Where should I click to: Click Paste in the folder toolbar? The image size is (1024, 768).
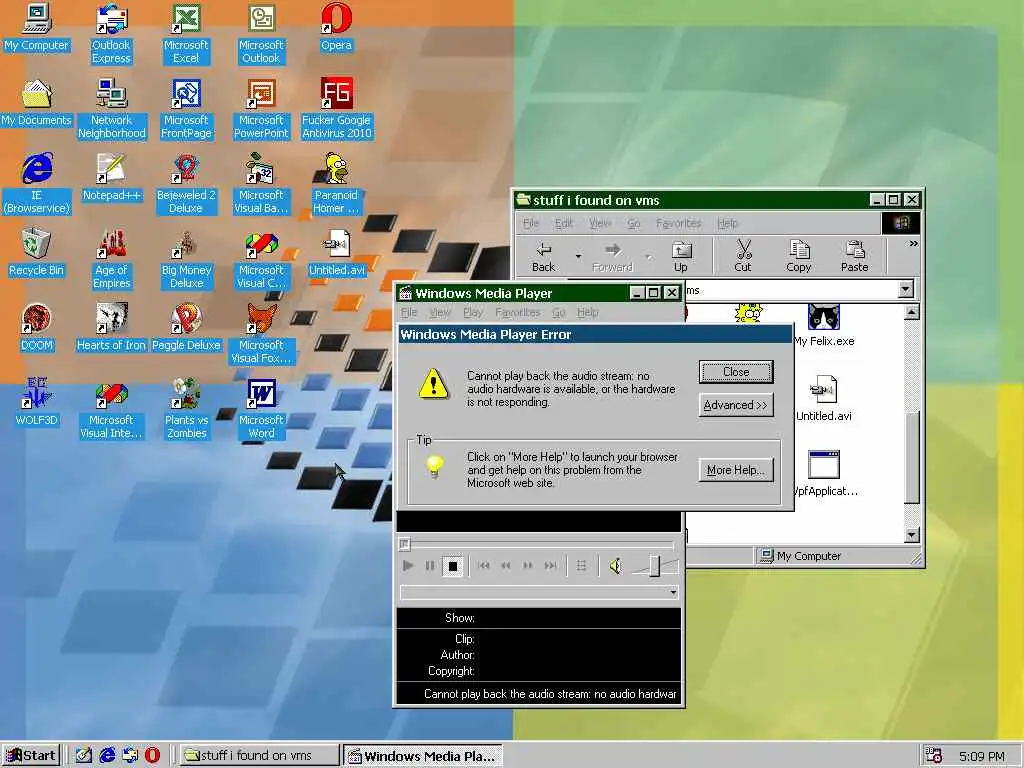pyautogui.click(x=854, y=257)
